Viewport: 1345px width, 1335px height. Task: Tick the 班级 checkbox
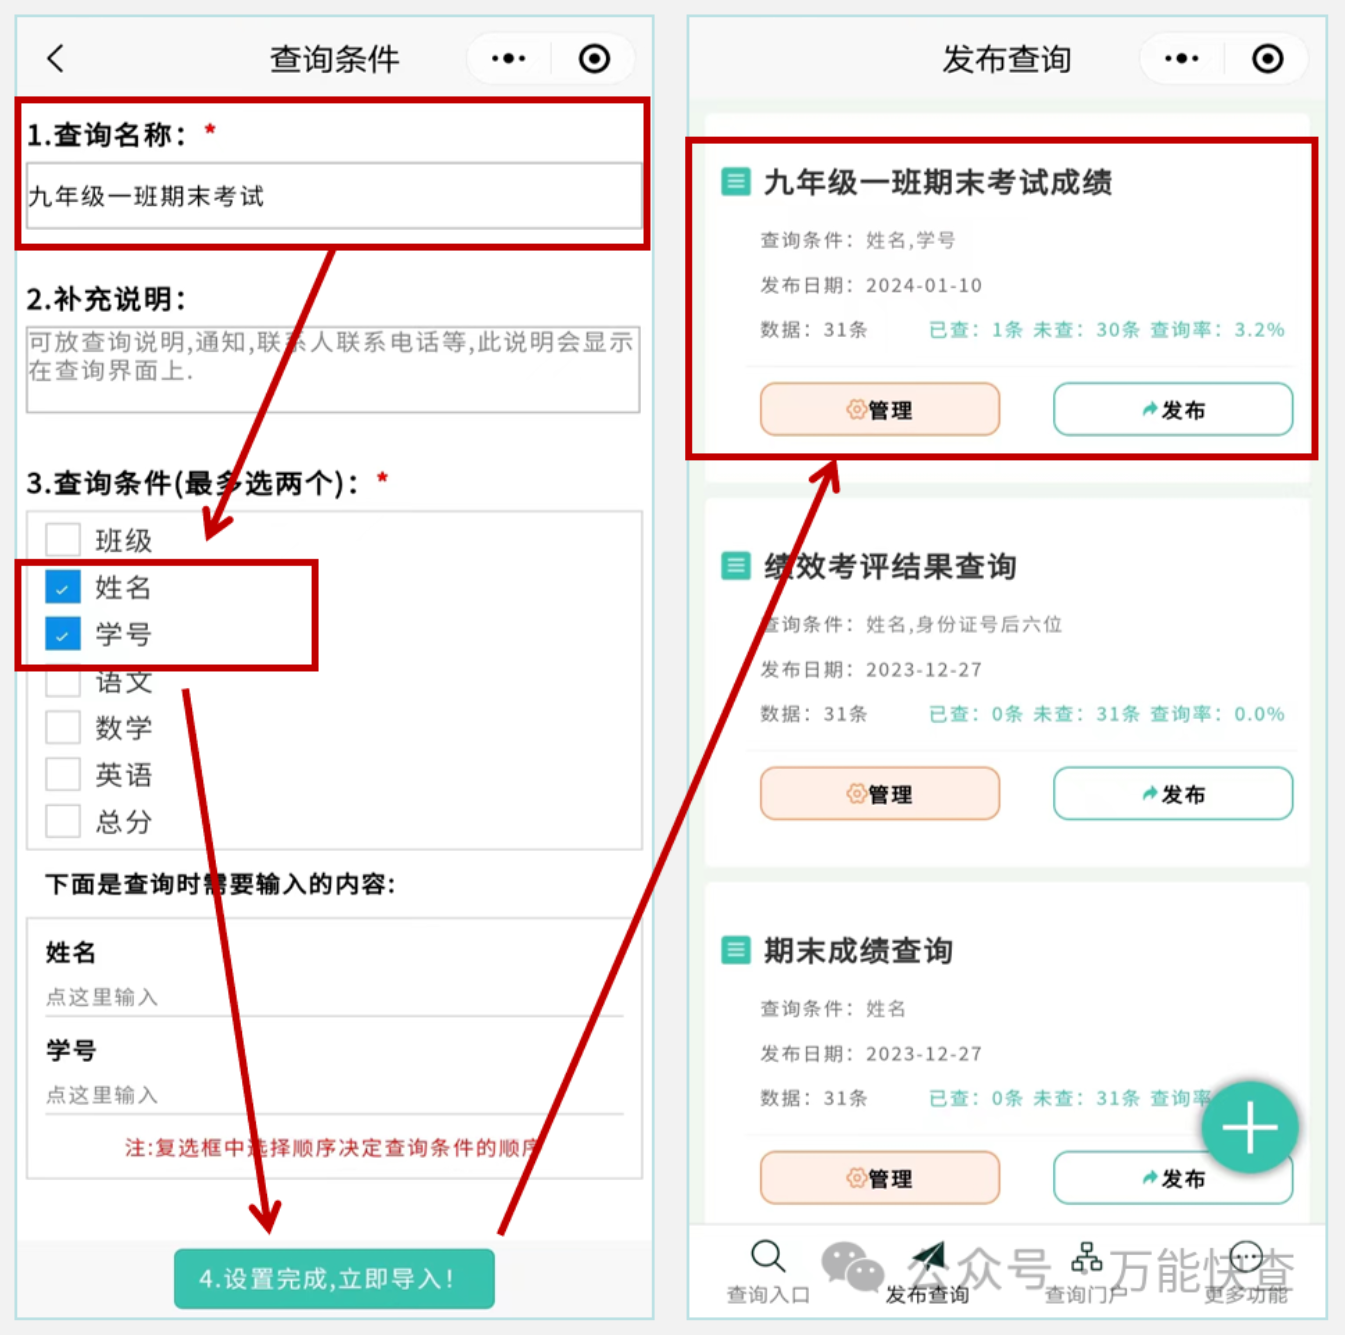[63, 539]
